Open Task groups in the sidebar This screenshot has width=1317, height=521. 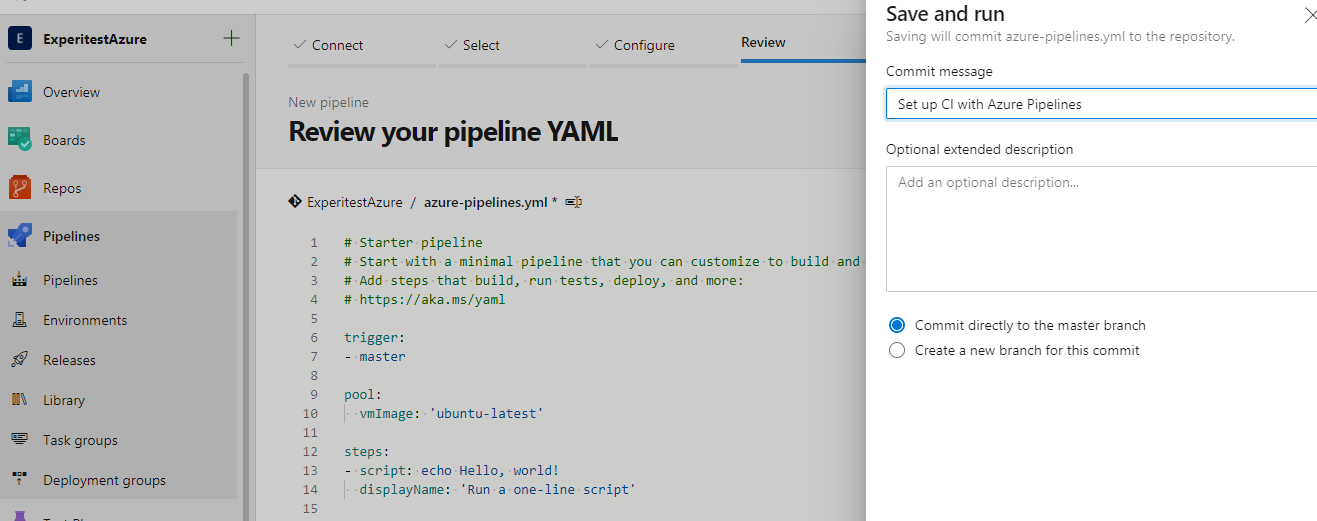pos(80,440)
